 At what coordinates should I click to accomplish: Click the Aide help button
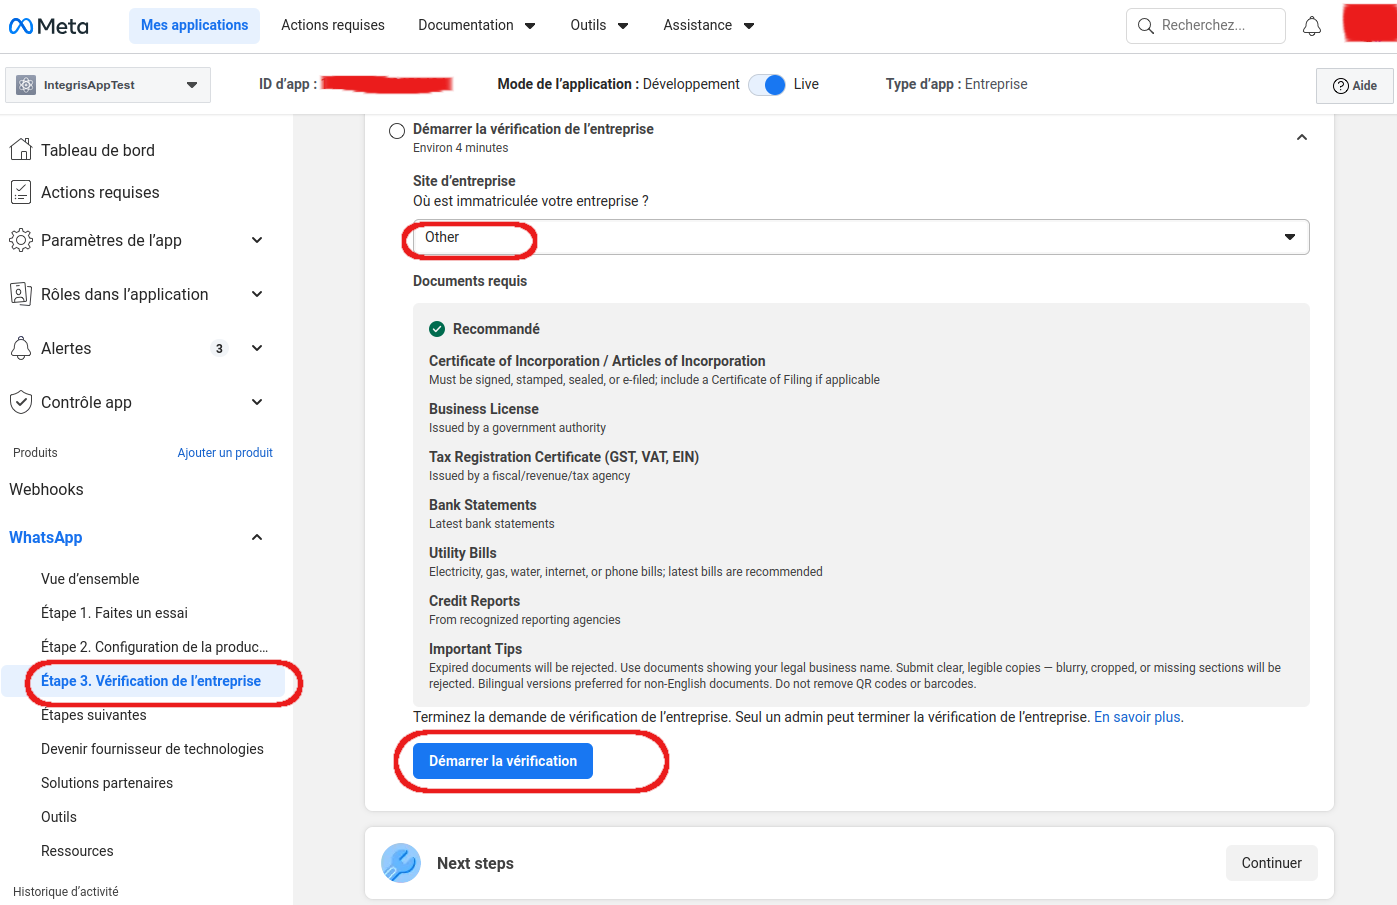click(1355, 86)
